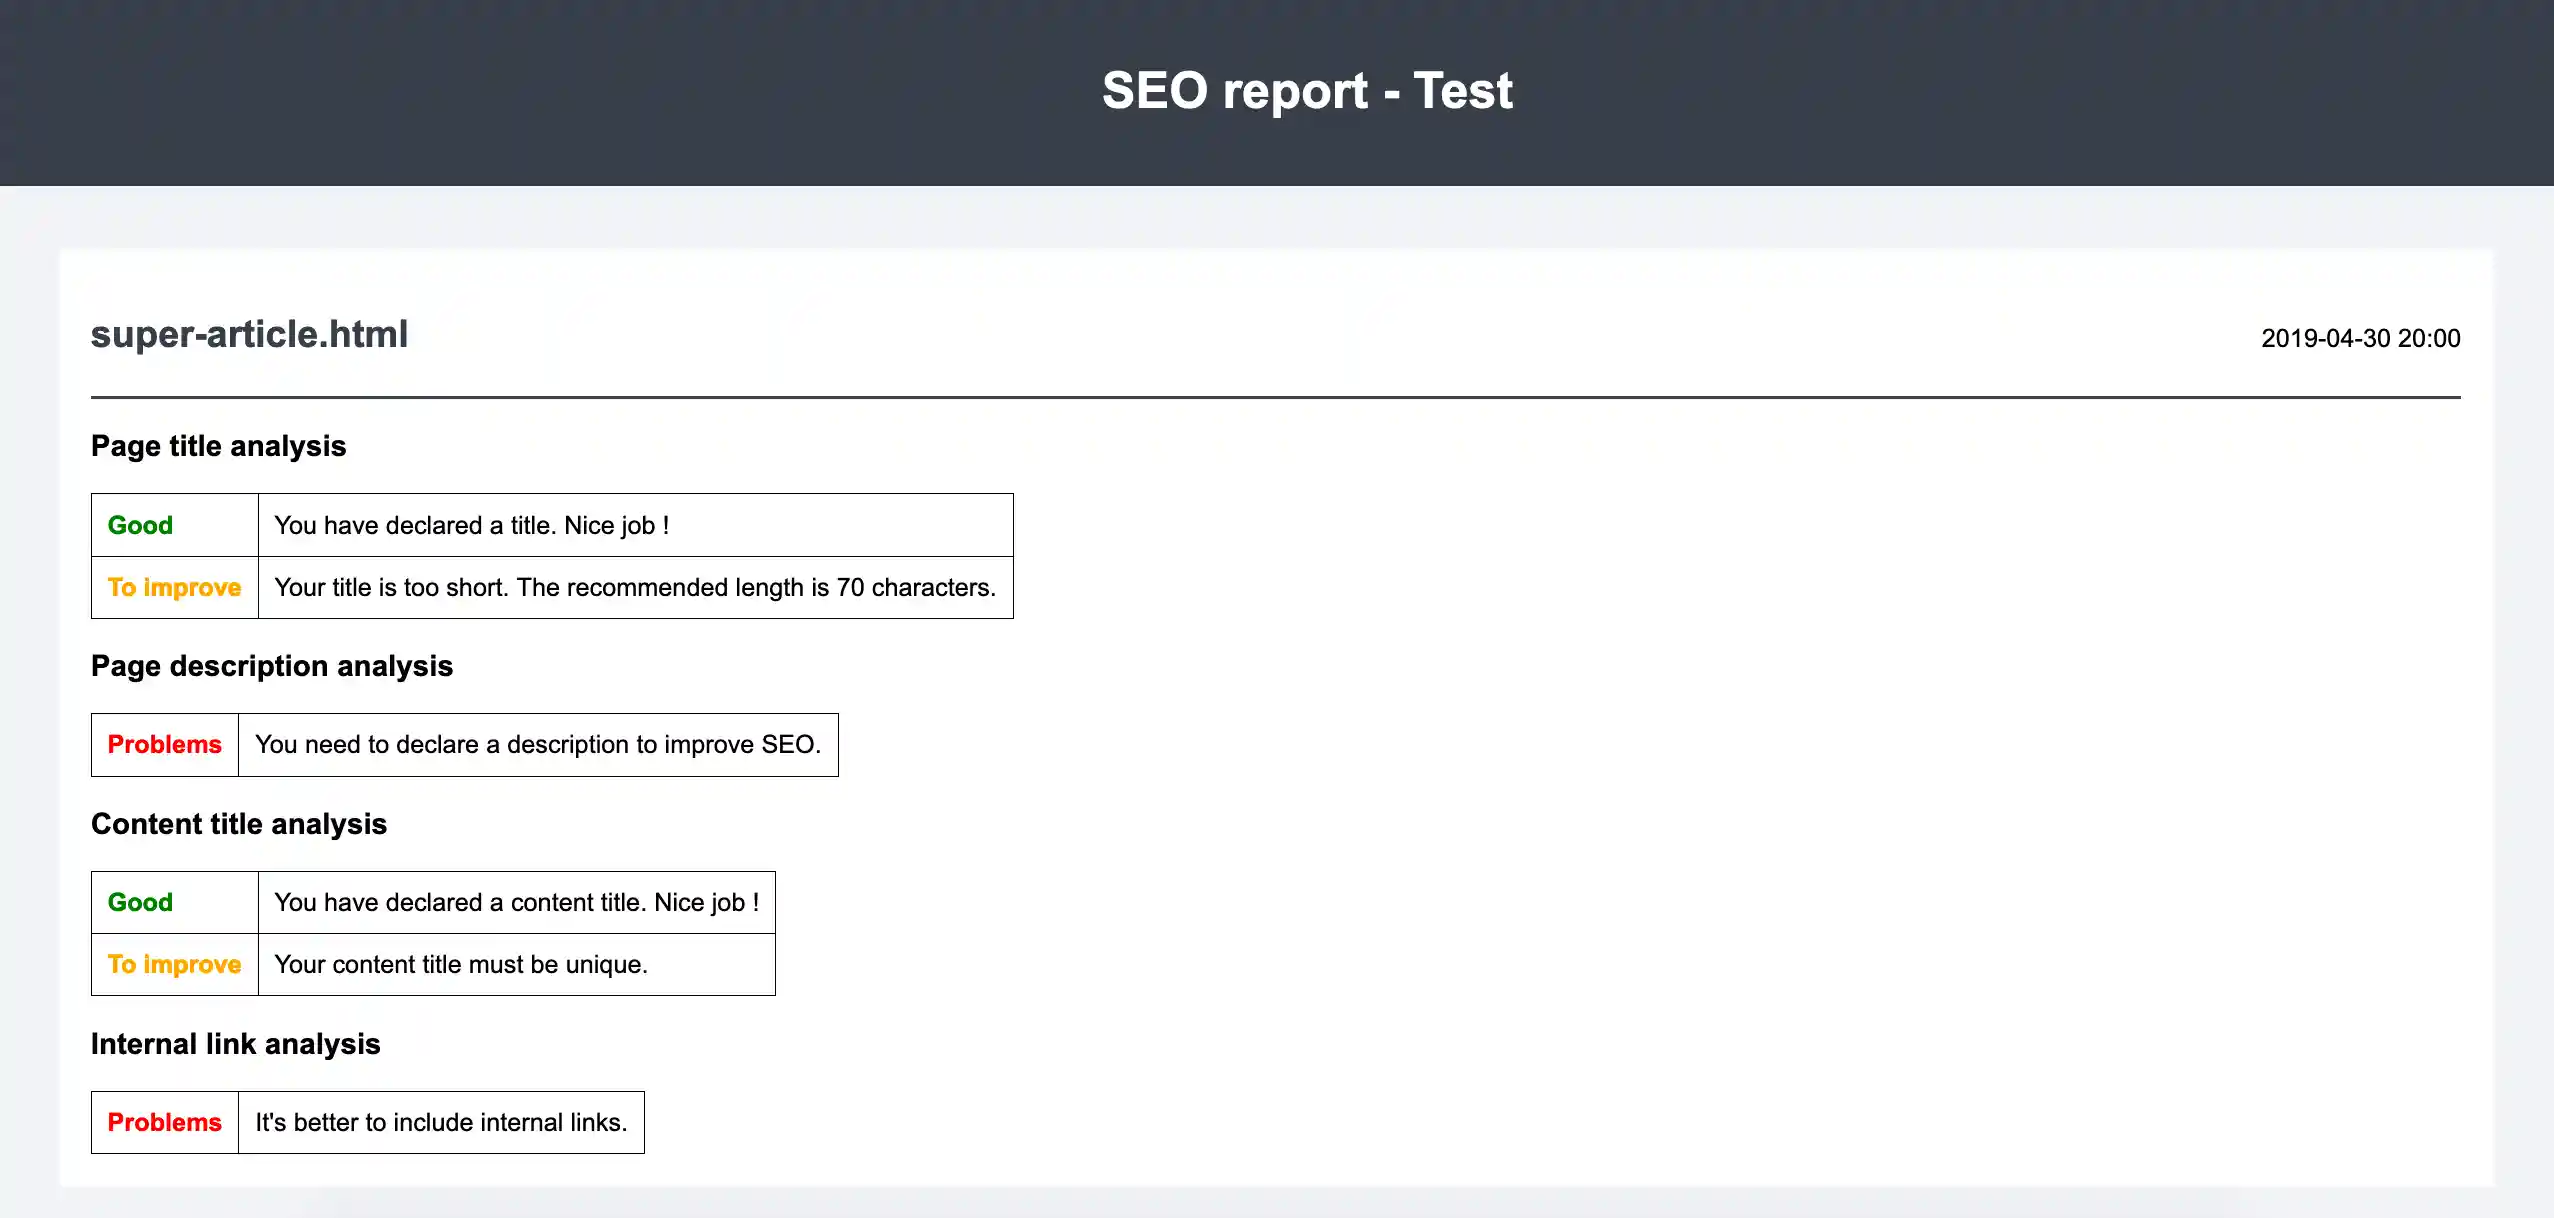The height and width of the screenshot is (1218, 2554).
Task: Click the declared content title message
Action: point(516,902)
